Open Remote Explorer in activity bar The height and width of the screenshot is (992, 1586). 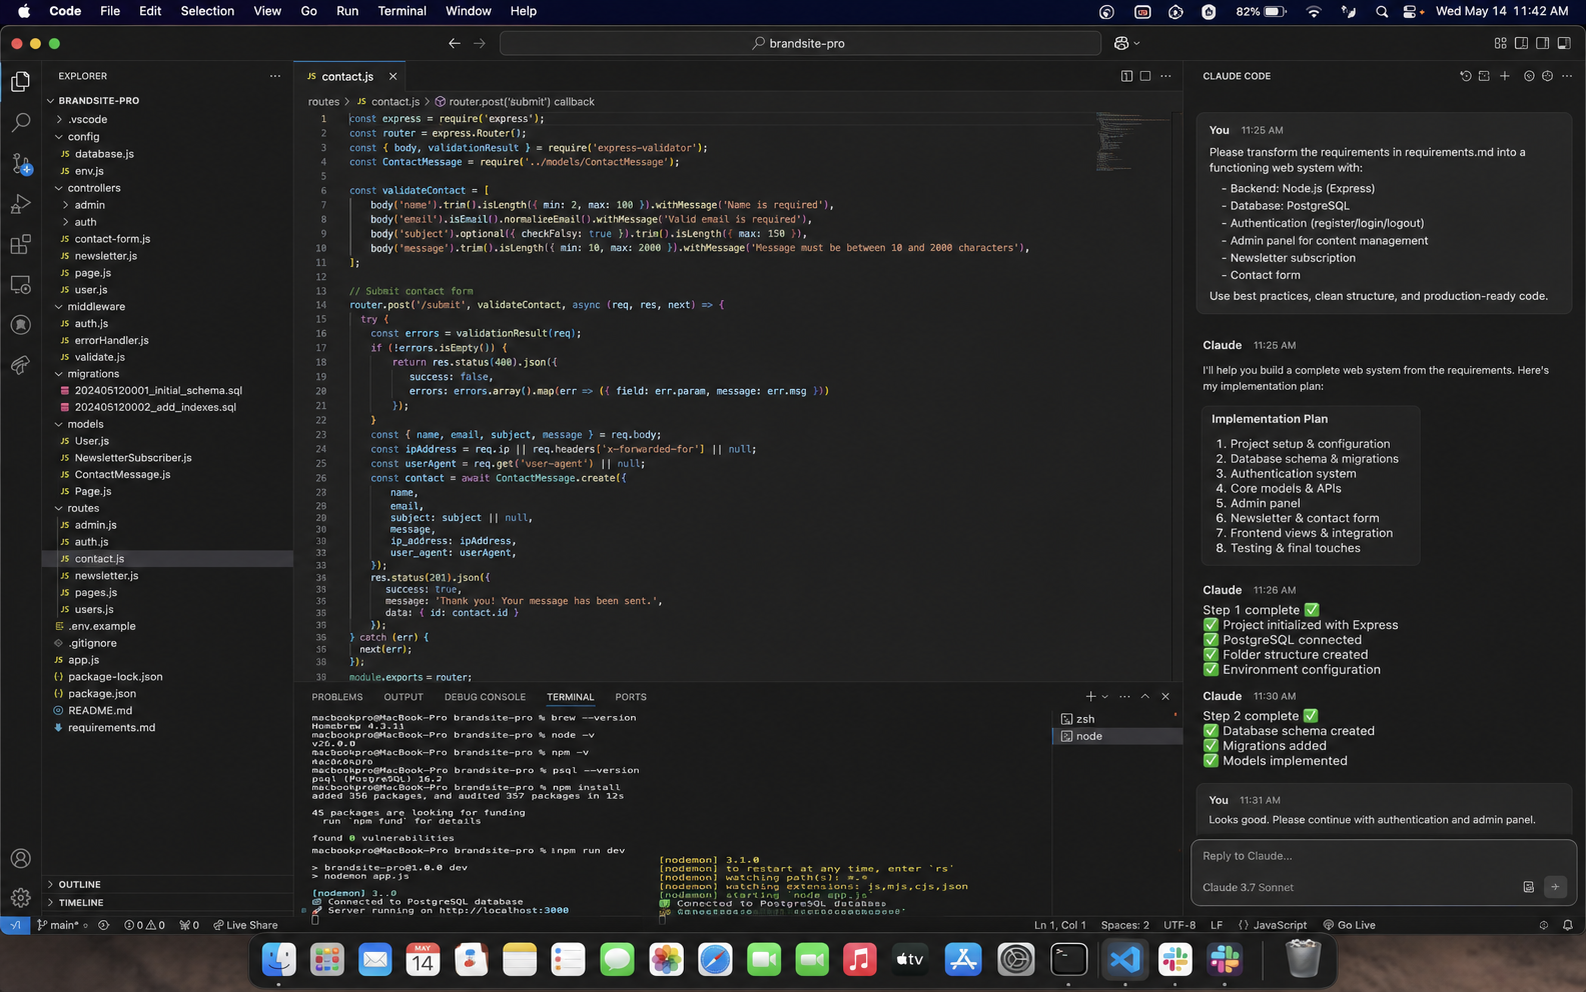pyautogui.click(x=21, y=285)
